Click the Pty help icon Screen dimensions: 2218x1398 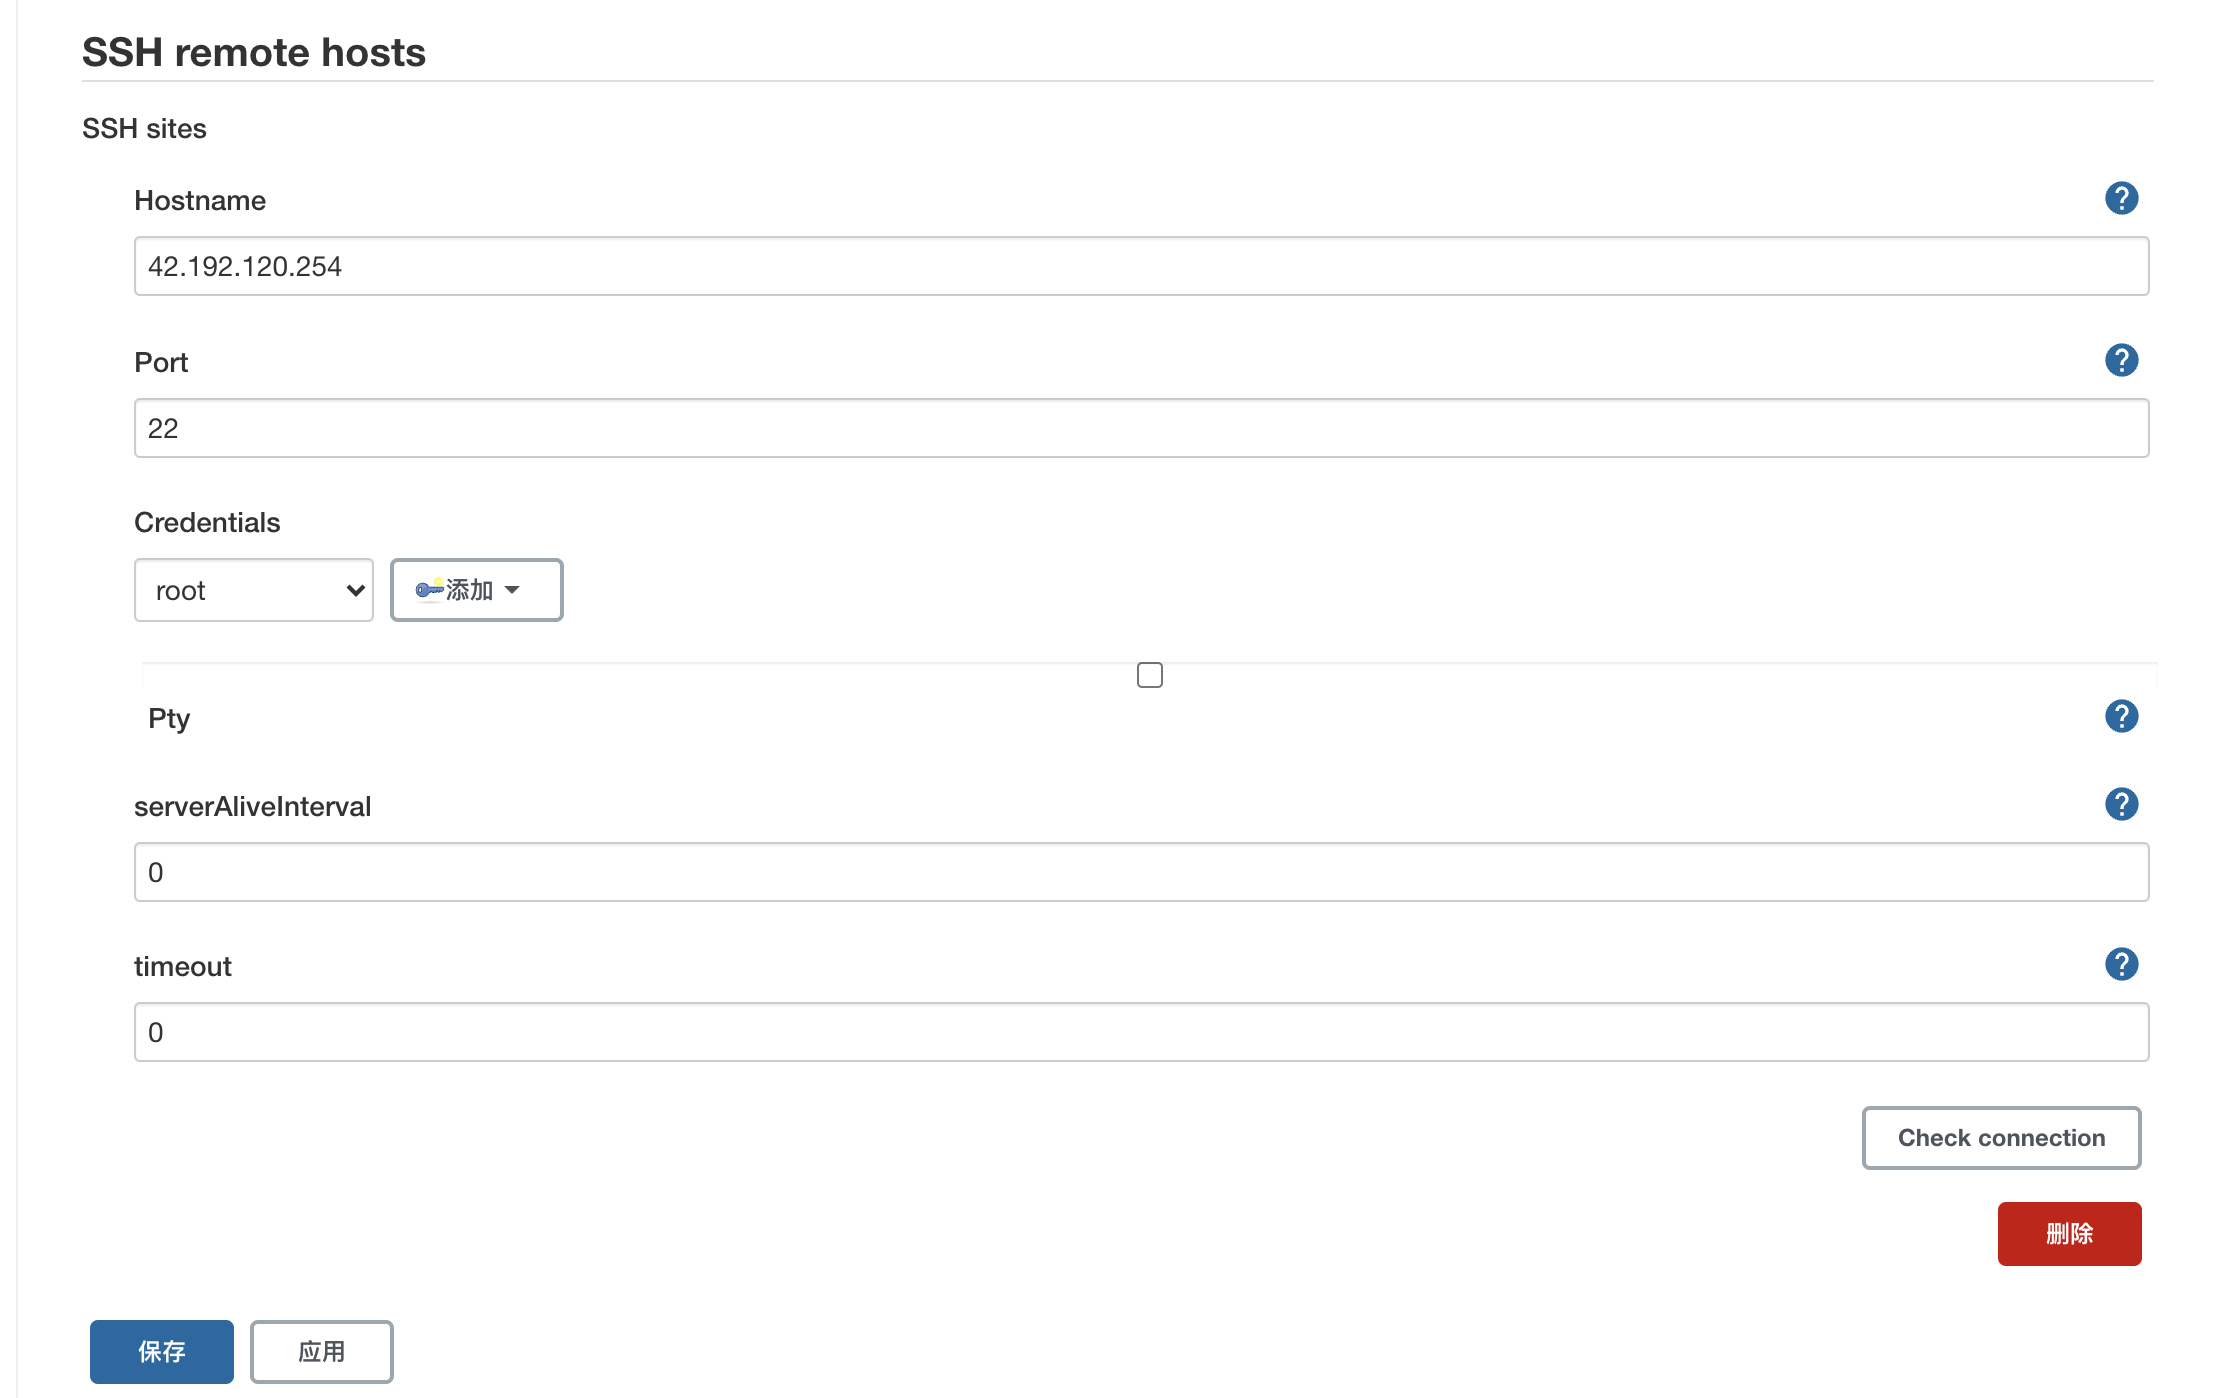[x=2121, y=717]
